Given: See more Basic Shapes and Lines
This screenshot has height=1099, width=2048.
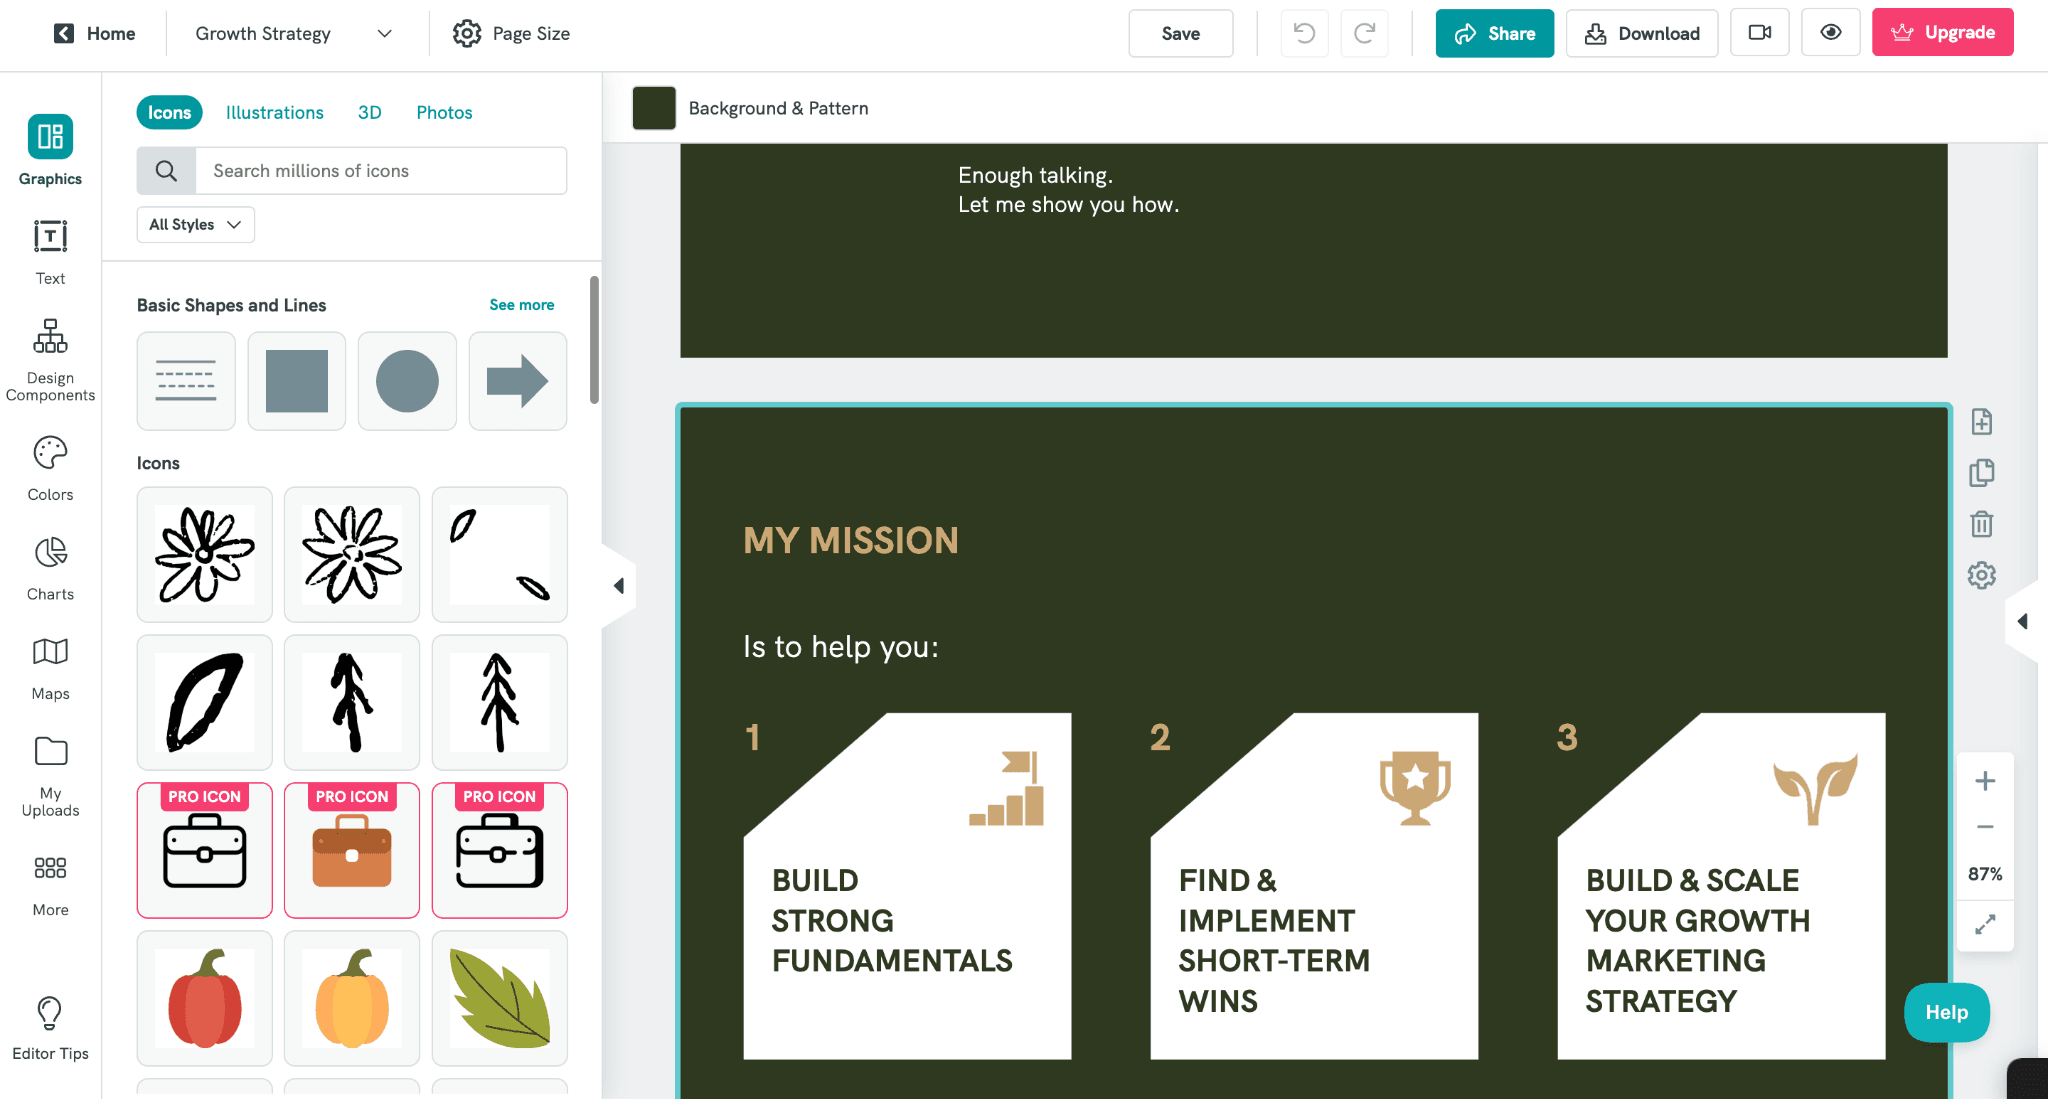Looking at the screenshot, I should coord(521,304).
